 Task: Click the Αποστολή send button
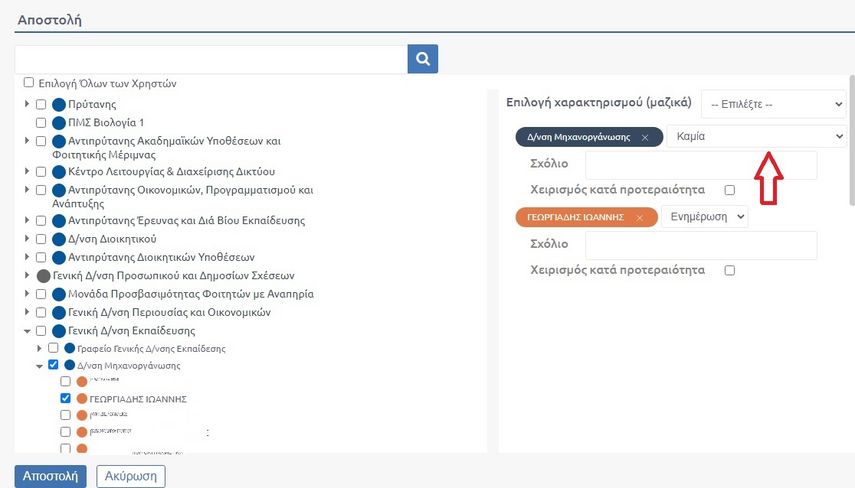[x=51, y=476]
